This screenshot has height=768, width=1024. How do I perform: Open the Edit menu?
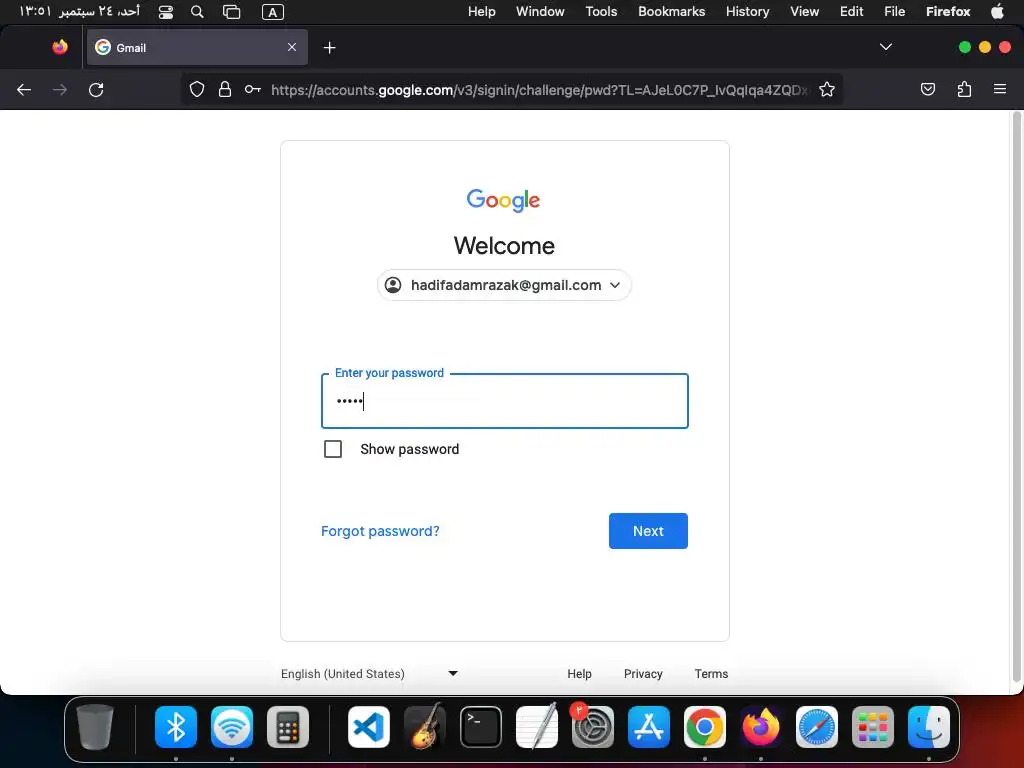pos(852,11)
